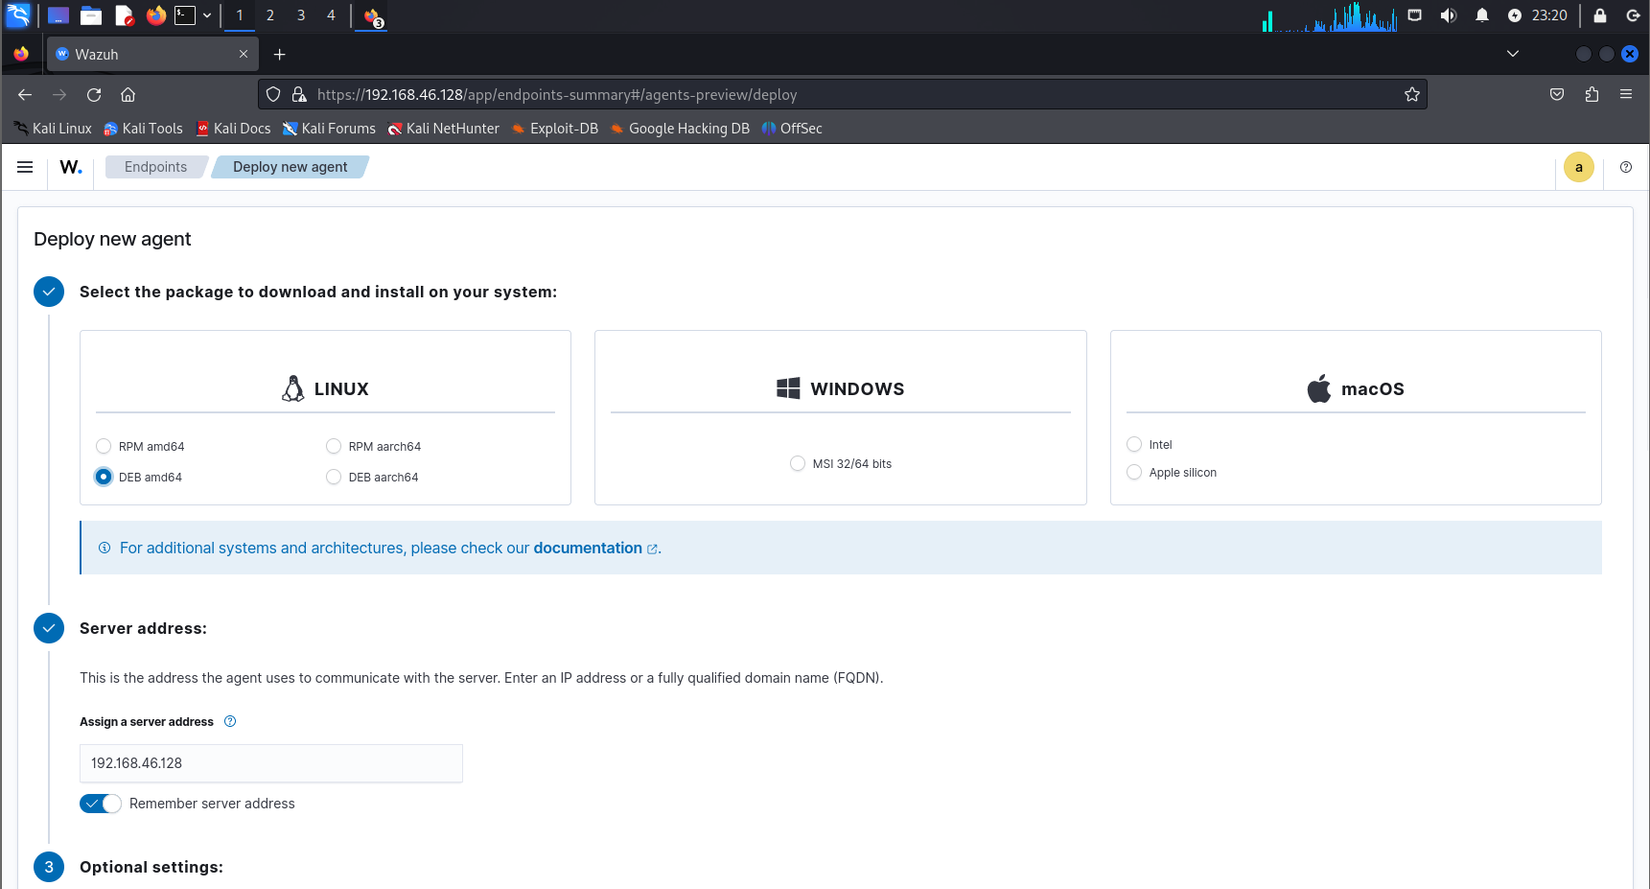Go back to the previous page
This screenshot has width=1650, height=889.
point(25,94)
